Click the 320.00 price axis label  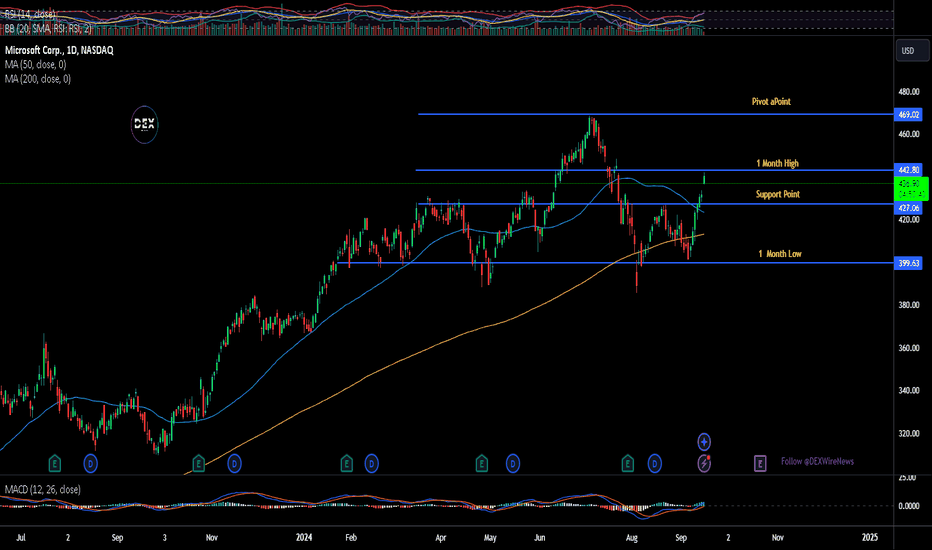pyautogui.click(x=909, y=433)
